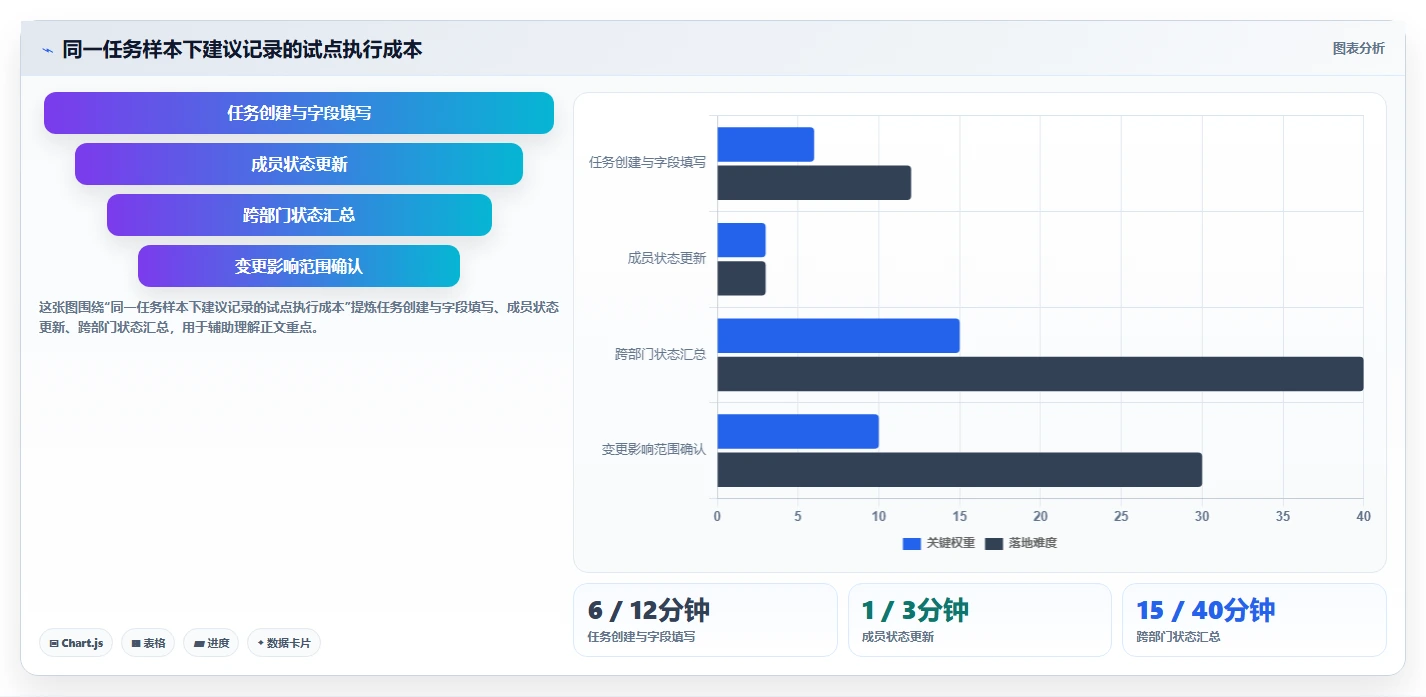Click the 进度 tag chip
This screenshot has width=1426, height=697.
tap(211, 643)
